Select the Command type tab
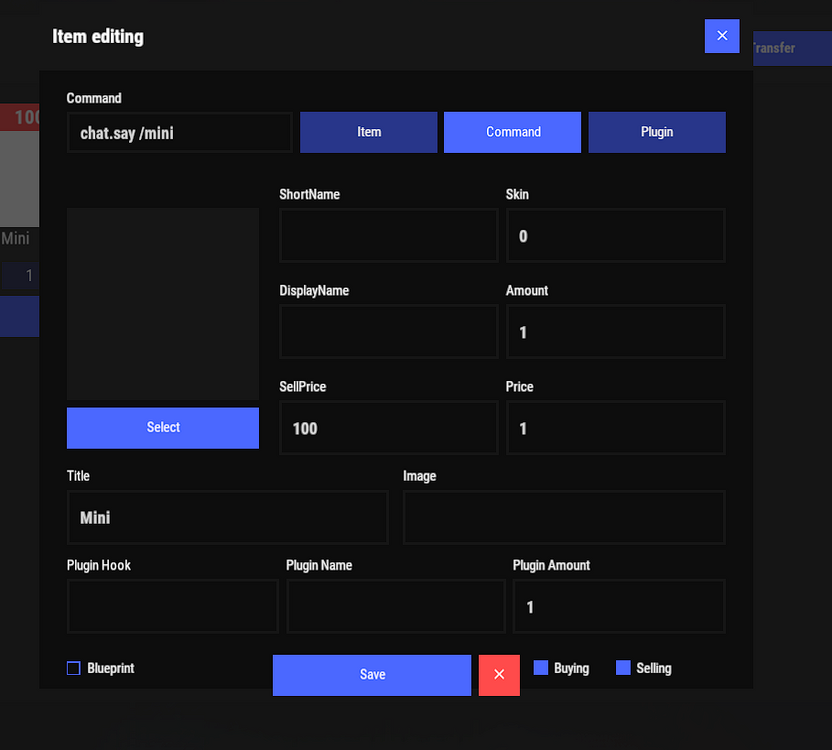Screen dimensions: 832x750 point(512,132)
